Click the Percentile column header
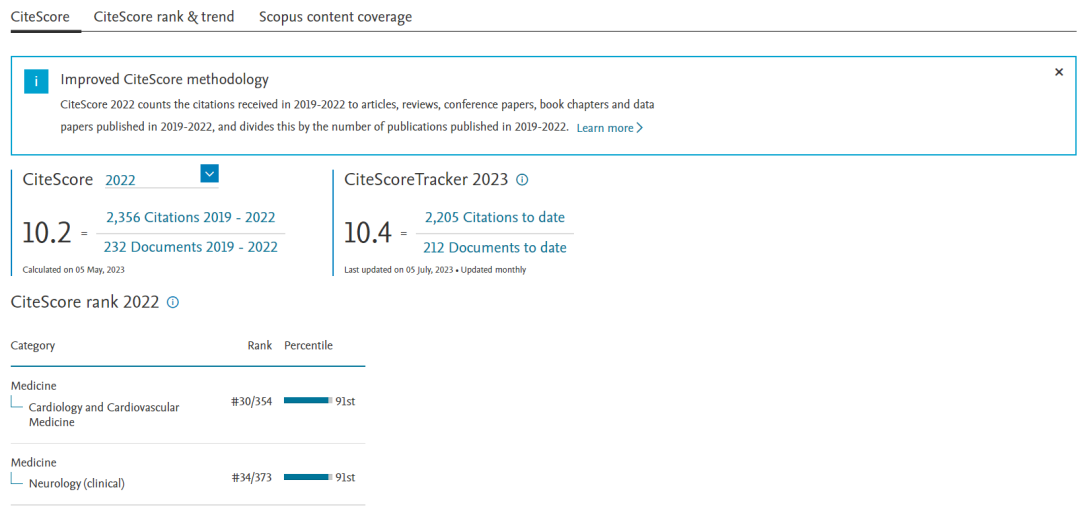This screenshot has height=513, width=1080. pos(309,346)
